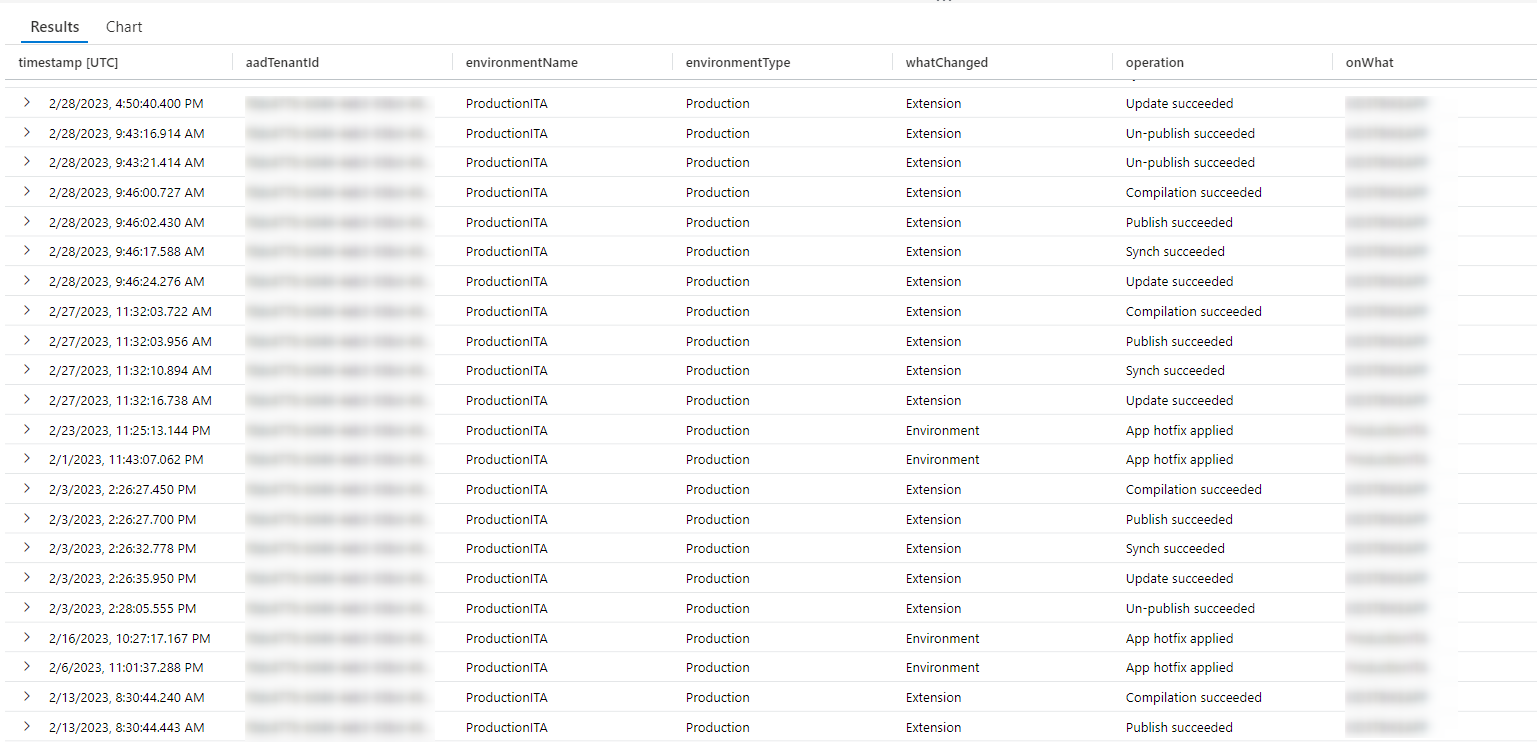Screen dimensions: 1537x744
Task: Sort by the whatChanged column header
Action: [946, 63]
